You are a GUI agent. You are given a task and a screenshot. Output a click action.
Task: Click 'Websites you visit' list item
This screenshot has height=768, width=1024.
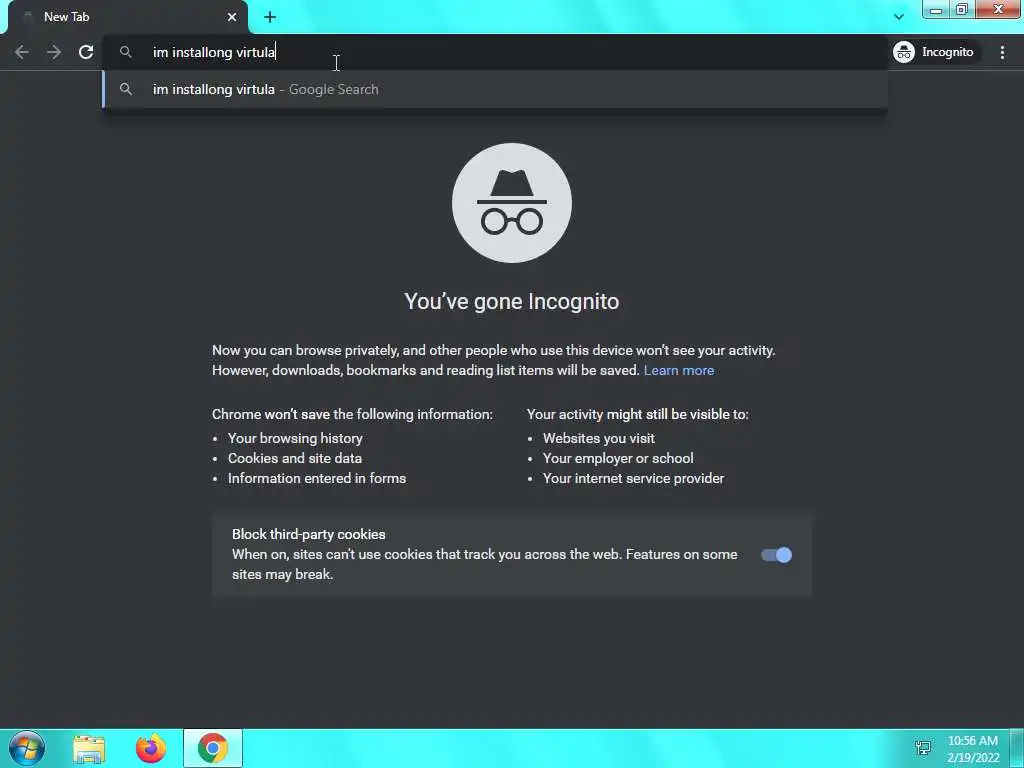(x=599, y=438)
